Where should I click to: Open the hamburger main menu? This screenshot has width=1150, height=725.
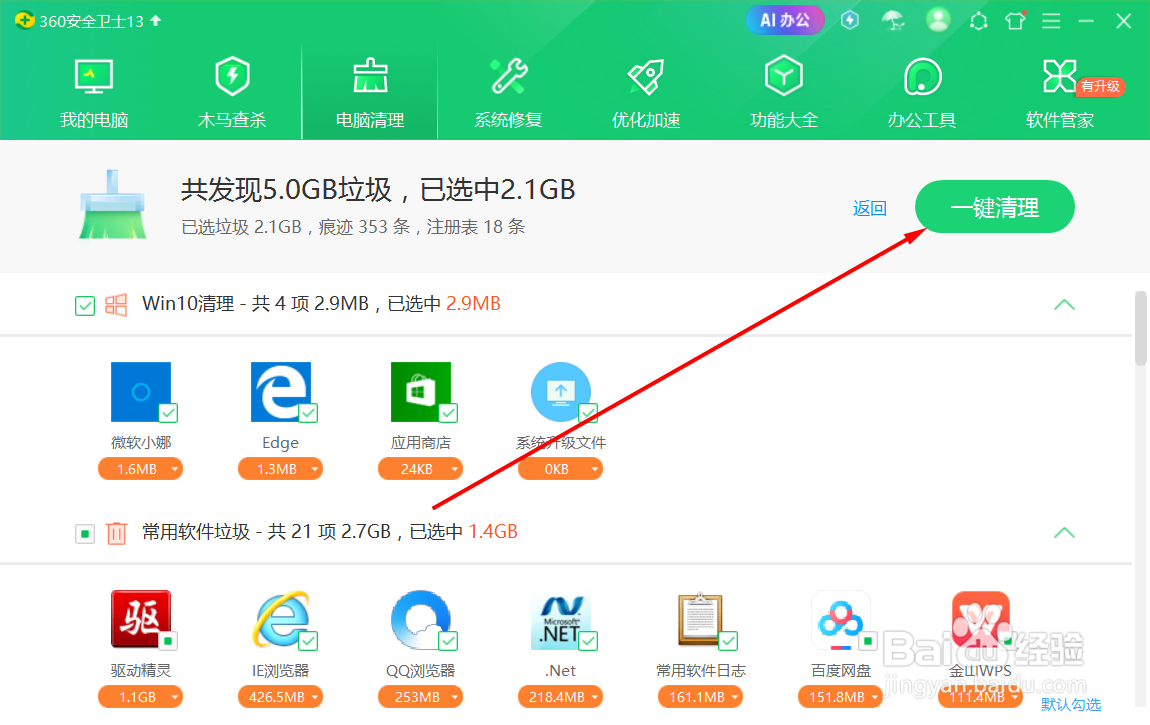pos(1051,20)
